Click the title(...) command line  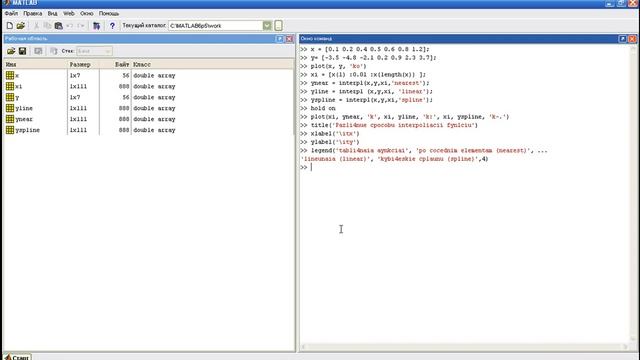pyautogui.click(x=394, y=125)
